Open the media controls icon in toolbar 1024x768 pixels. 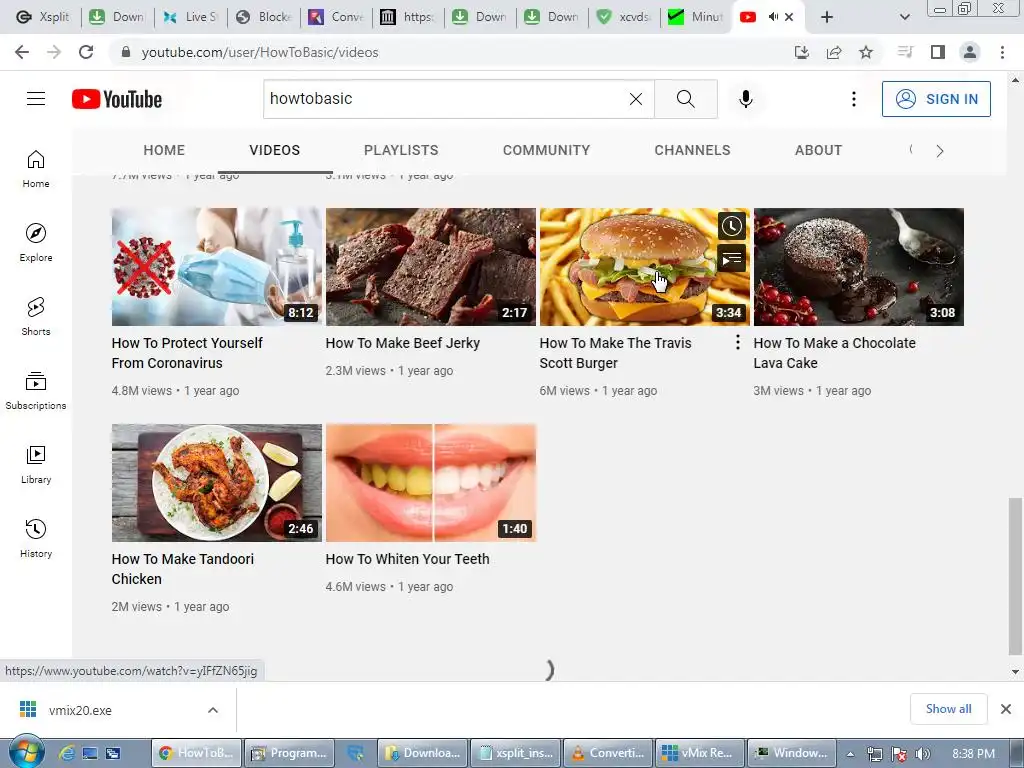click(x=905, y=52)
